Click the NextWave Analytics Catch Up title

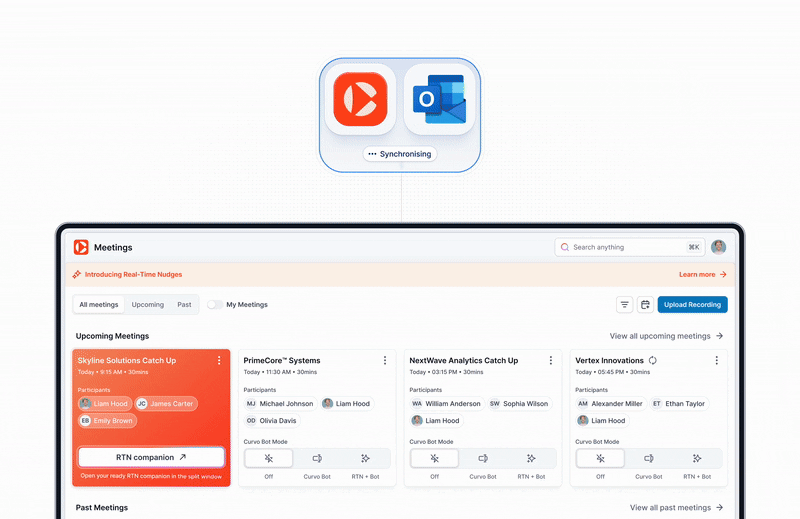coord(463,360)
